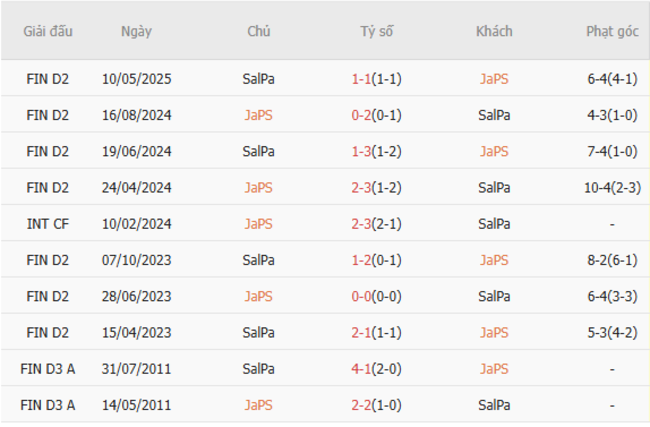Click the "Chú" column header
Image resolution: width=650 pixels, height=427 pixels.
[258, 31]
